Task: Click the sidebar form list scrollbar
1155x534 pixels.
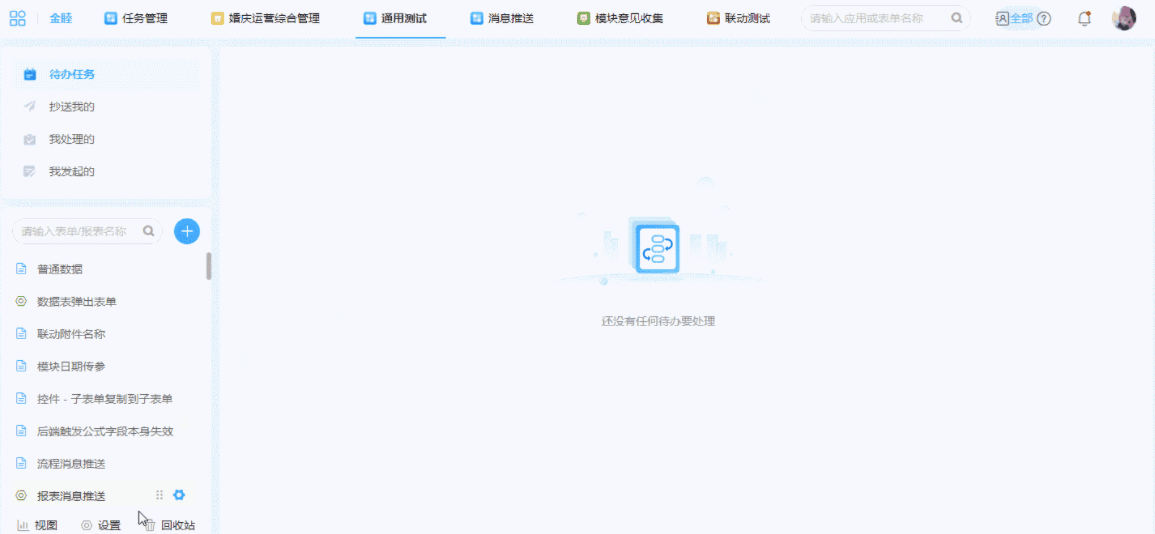Action: [x=209, y=267]
